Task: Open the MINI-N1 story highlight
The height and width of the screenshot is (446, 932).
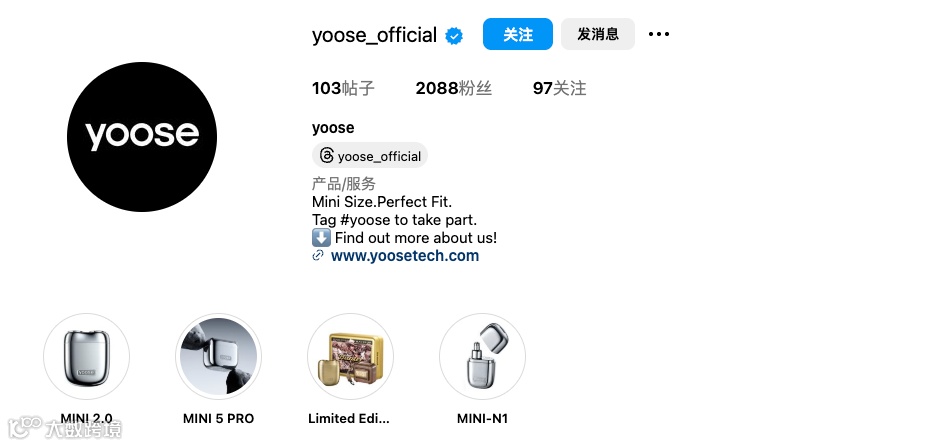Action: tap(482, 356)
